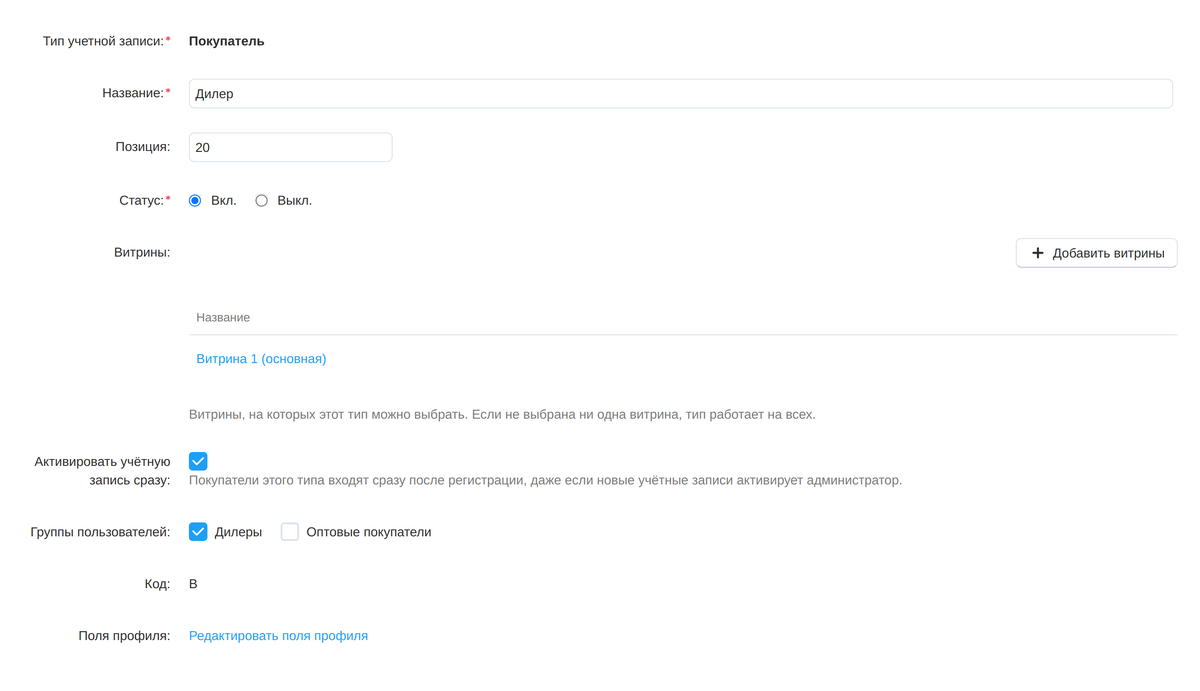Viewport: 1200px width, 691px height.
Task: Click the Группы пользователей field label
Action: pos(100,532)
